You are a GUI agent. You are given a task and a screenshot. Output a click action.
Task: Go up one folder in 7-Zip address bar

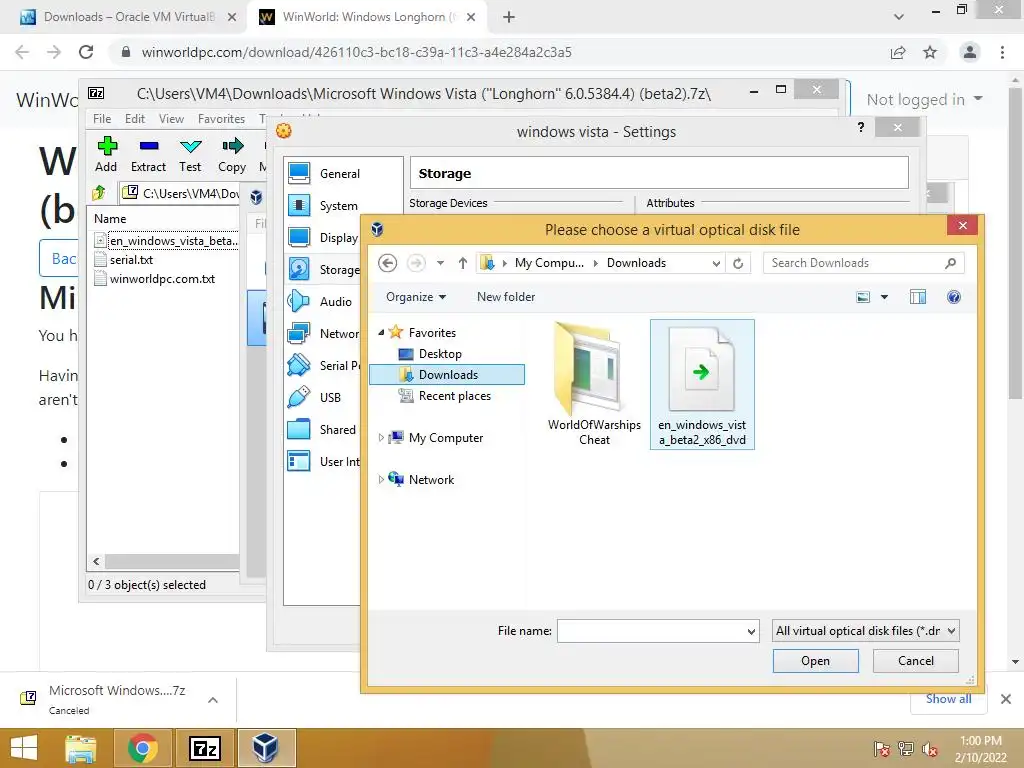tap(99, 193)
